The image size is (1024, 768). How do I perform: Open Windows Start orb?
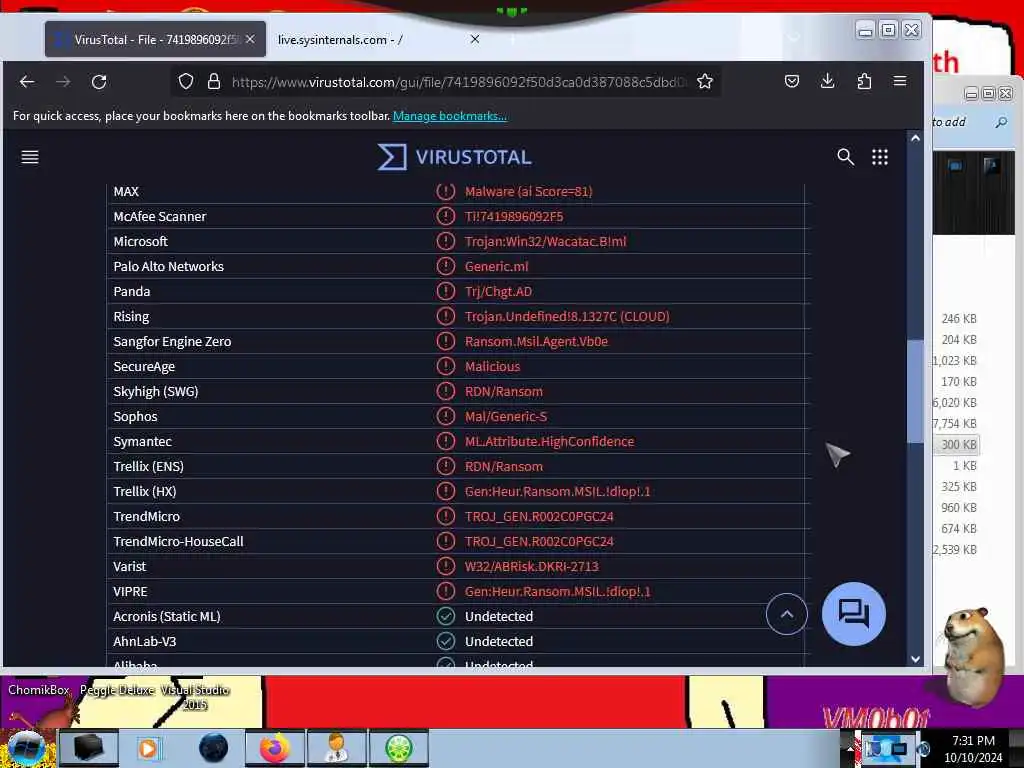pyautogui.click(x=26, y=748)
